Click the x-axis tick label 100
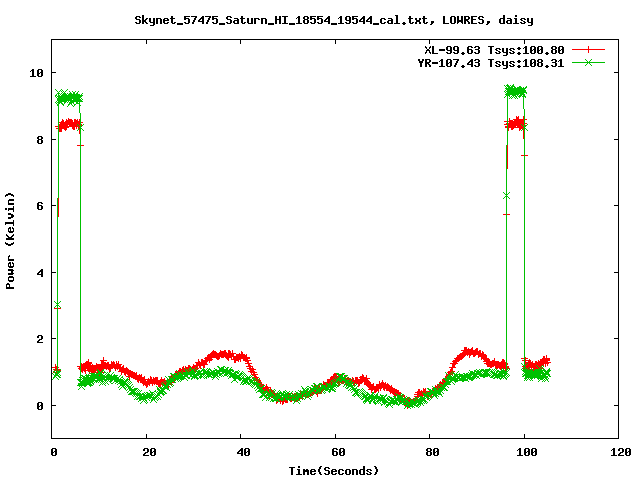The height and width of the screenshot is (480, 640). pos(527,452)
